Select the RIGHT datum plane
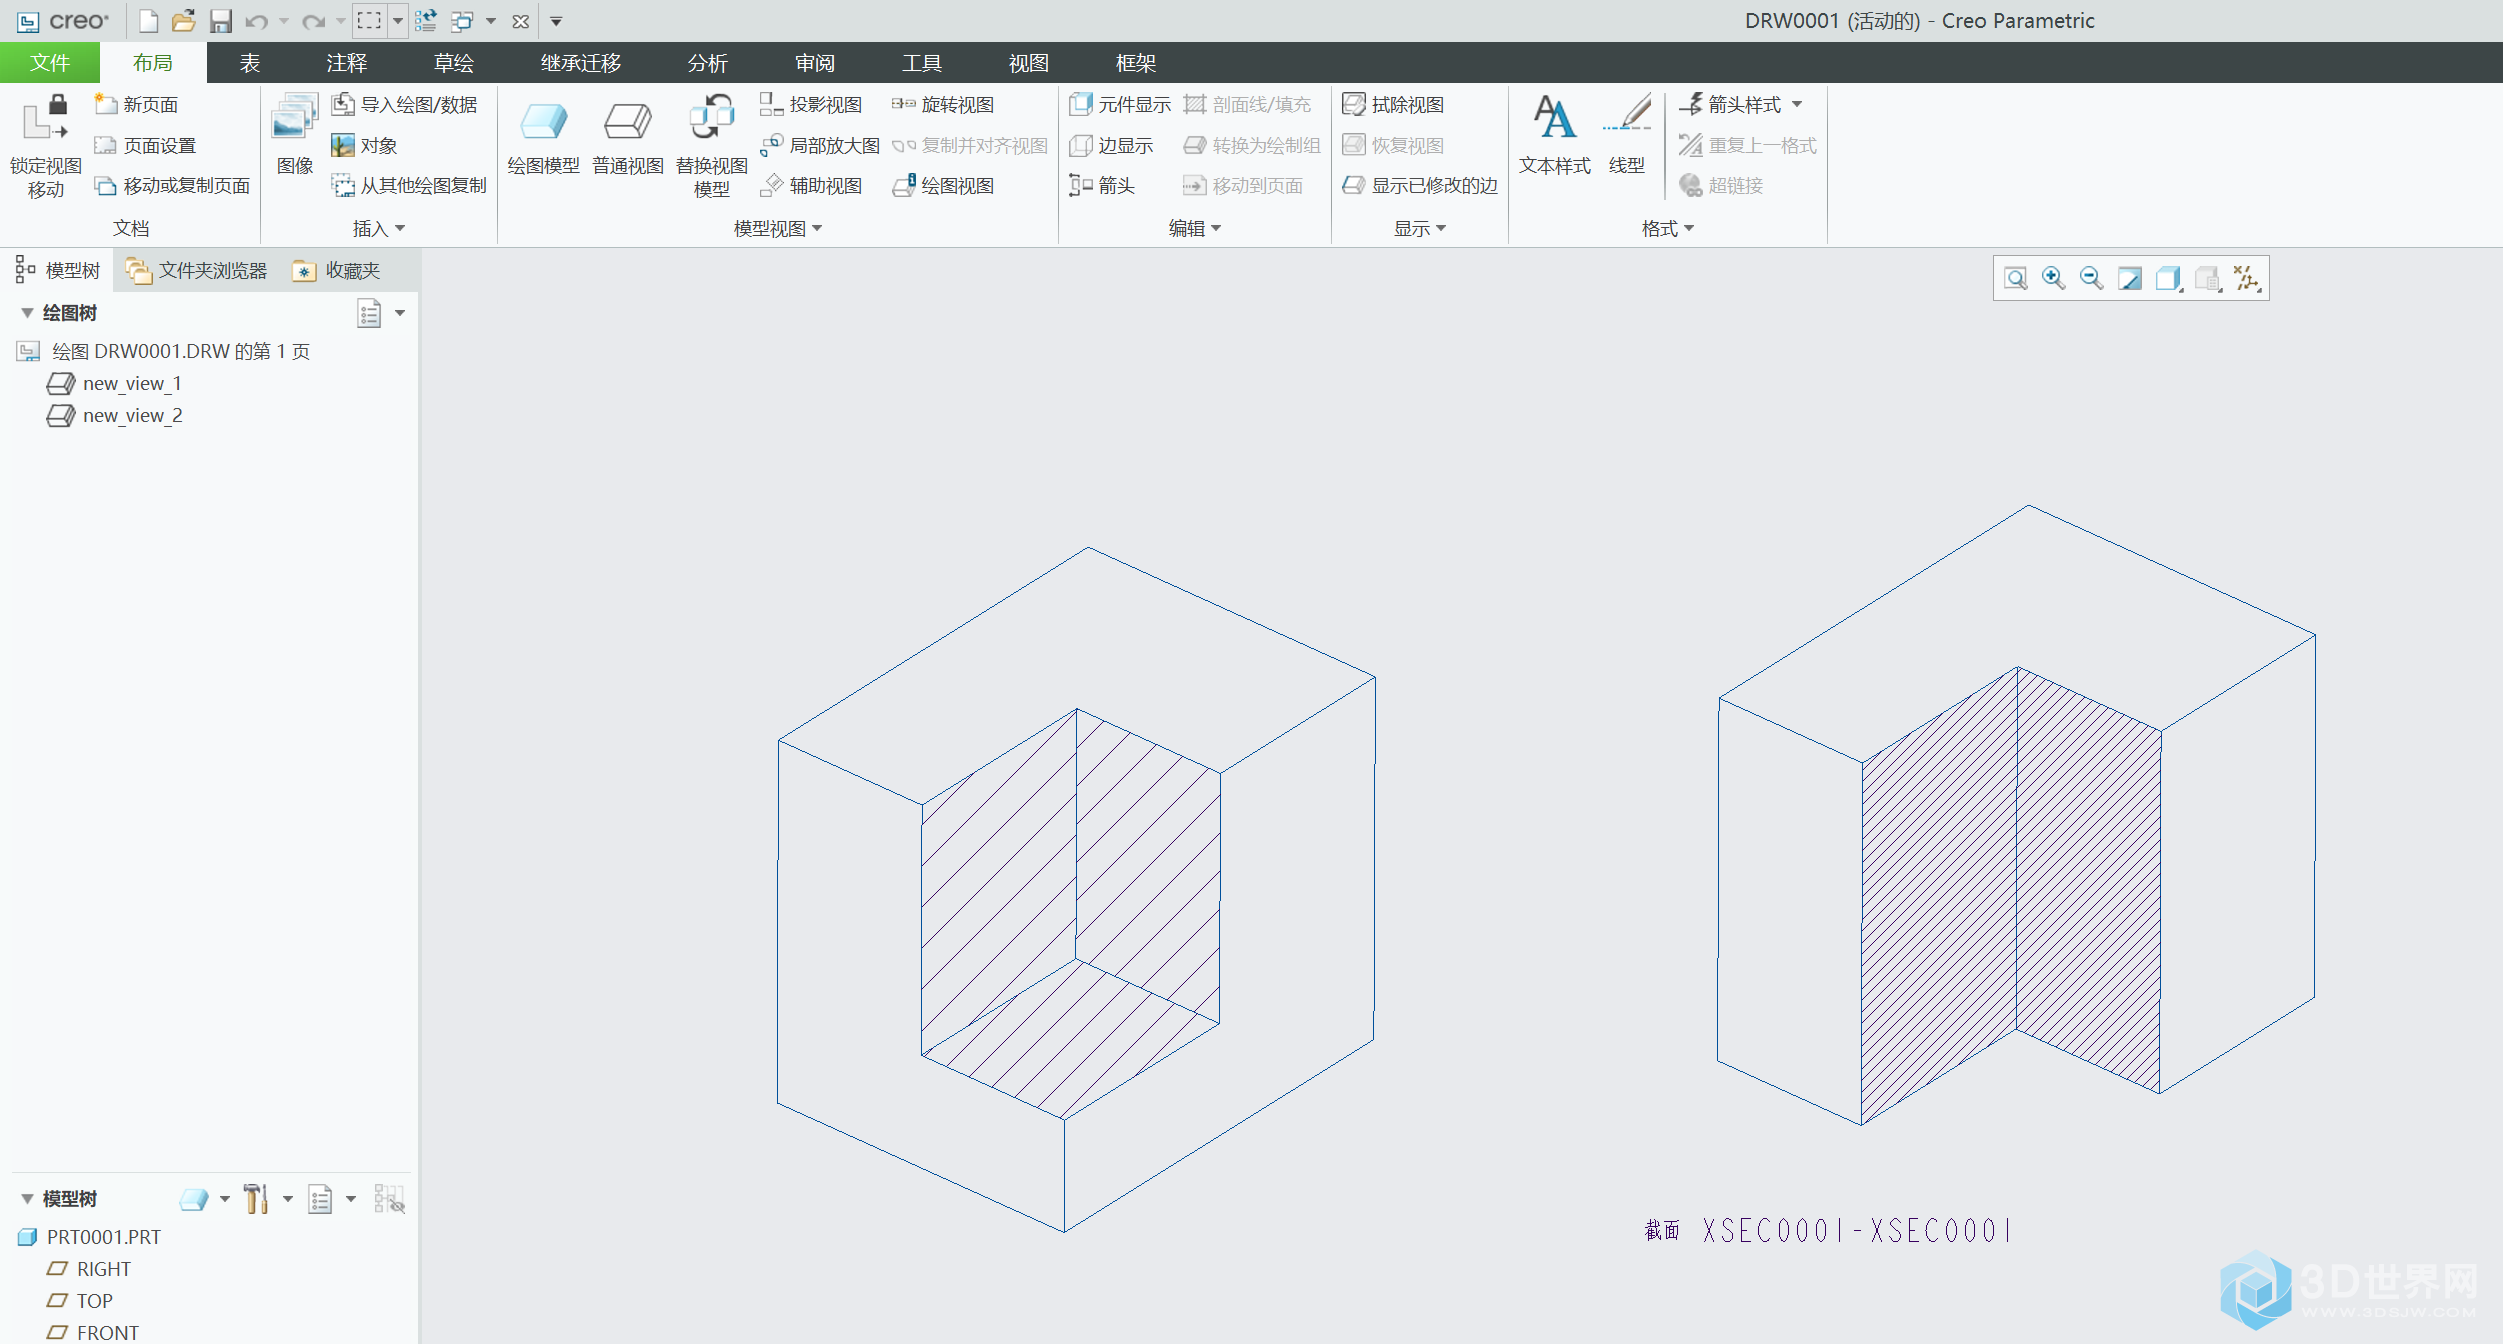This screenshot has width=2503, height=1344. [x=89, y=1269]
